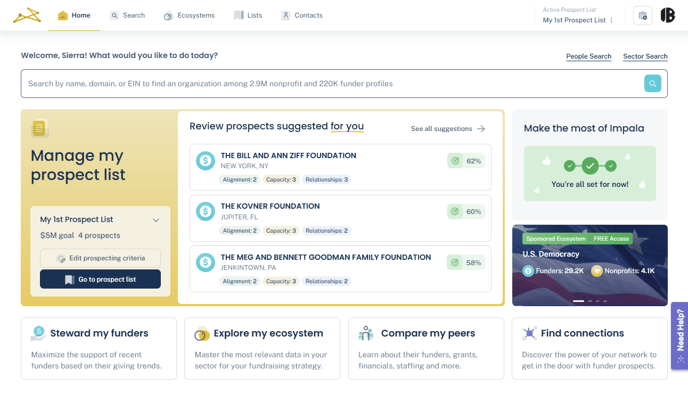Open the user profile avatar
Viewport: 688px width, 402px height.
(x=667, y=16)
